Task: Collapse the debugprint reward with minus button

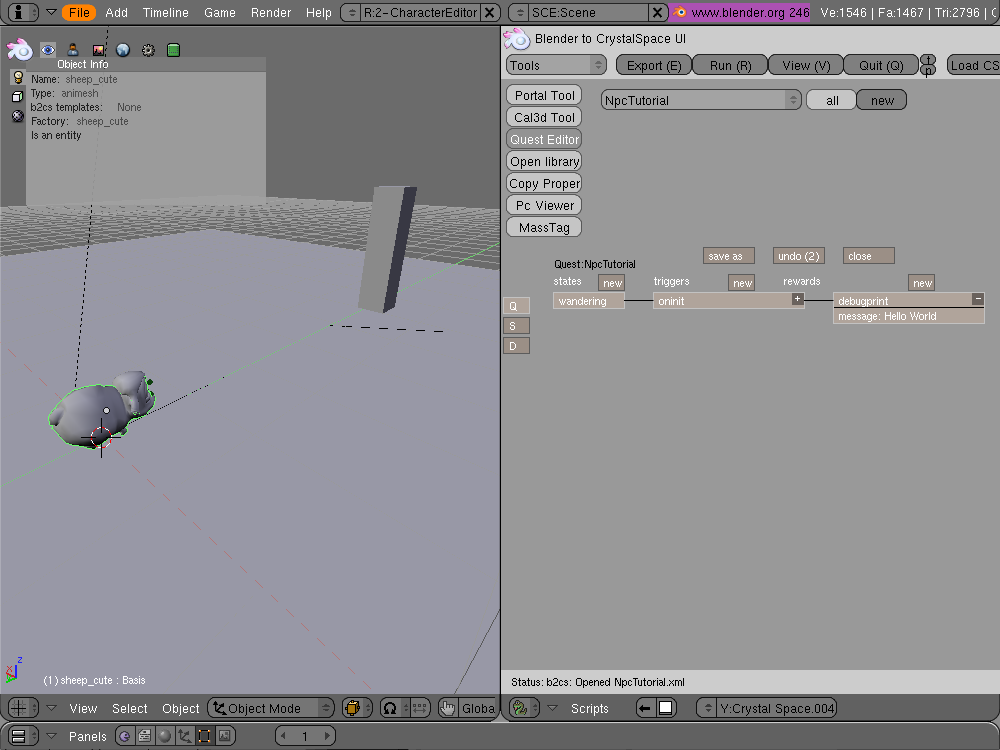Action: click(977, 299)
